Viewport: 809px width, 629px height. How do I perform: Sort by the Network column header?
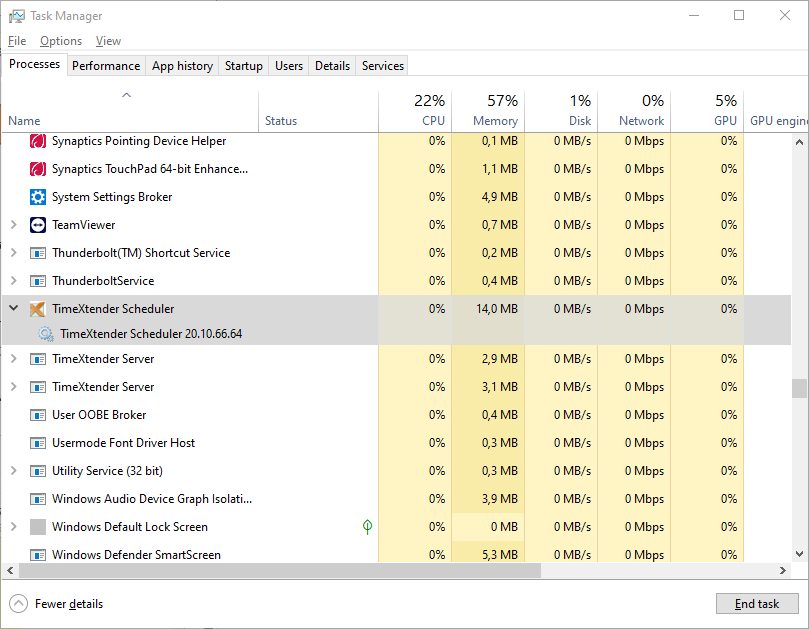634,111
